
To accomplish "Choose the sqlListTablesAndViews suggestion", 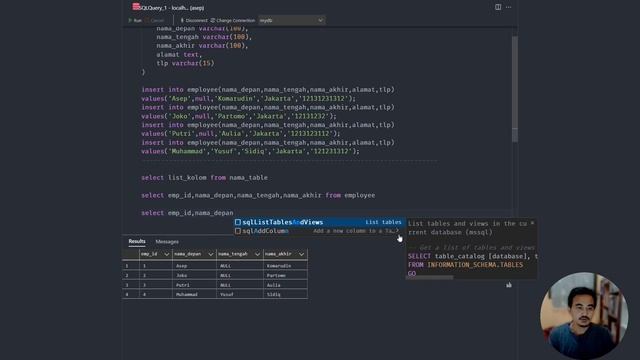I will 318,222.
